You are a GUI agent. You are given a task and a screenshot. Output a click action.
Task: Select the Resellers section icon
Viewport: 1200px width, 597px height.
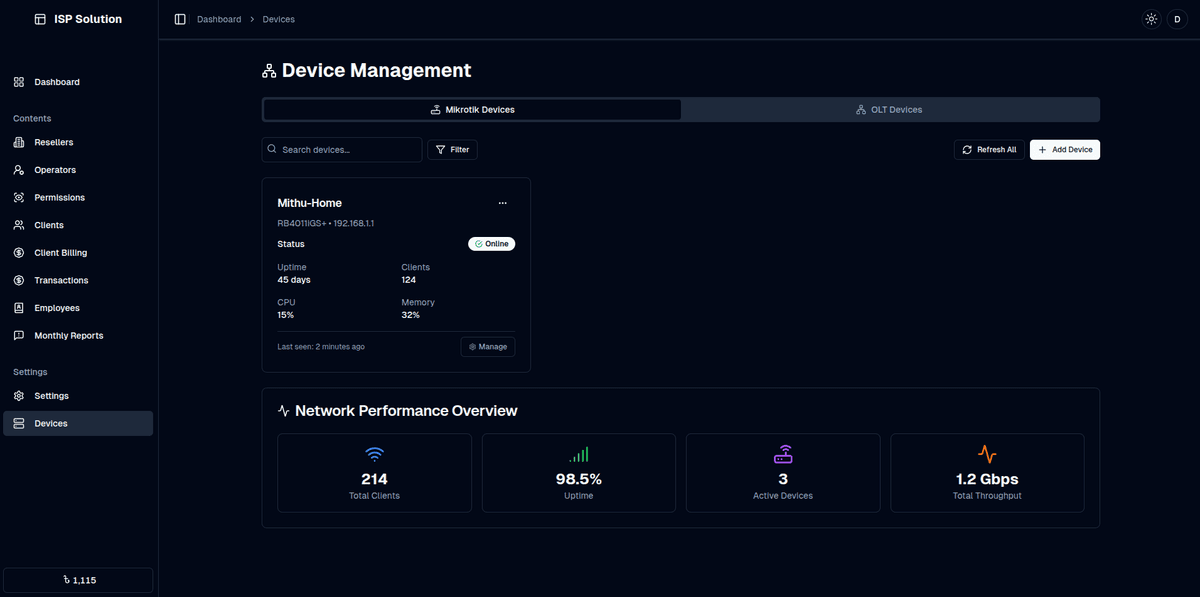pos(18,141)
